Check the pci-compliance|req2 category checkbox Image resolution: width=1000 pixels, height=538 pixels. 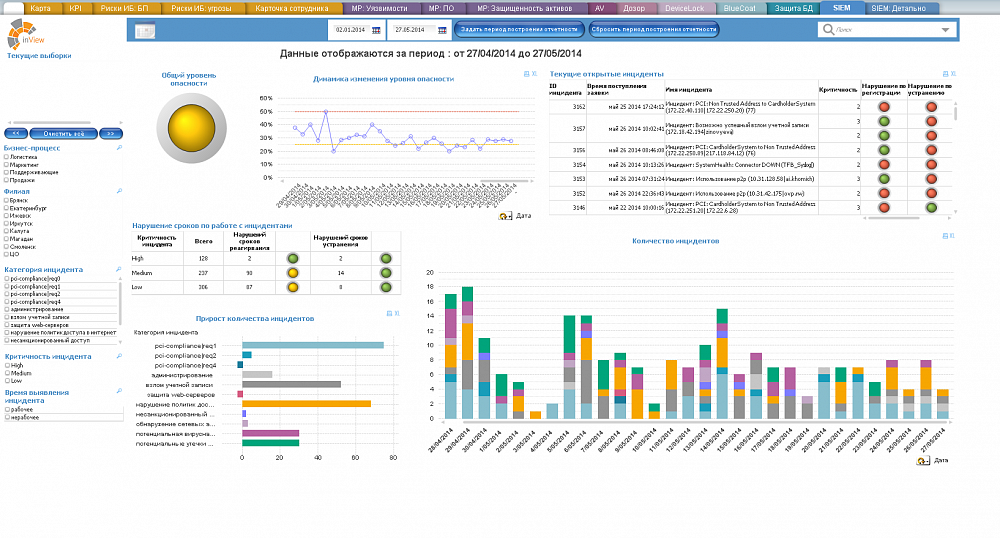[6, 294]
